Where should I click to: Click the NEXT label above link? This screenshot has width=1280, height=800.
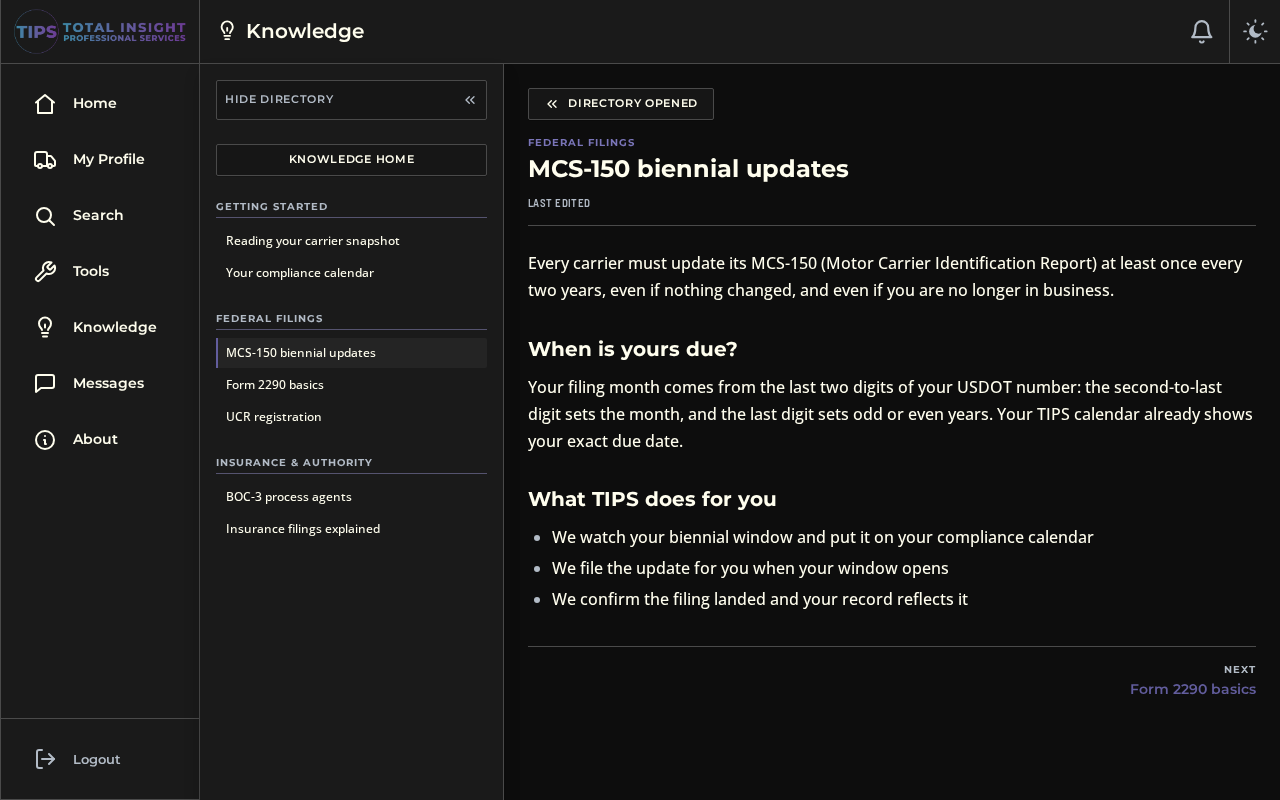(x=1239, y=670)
